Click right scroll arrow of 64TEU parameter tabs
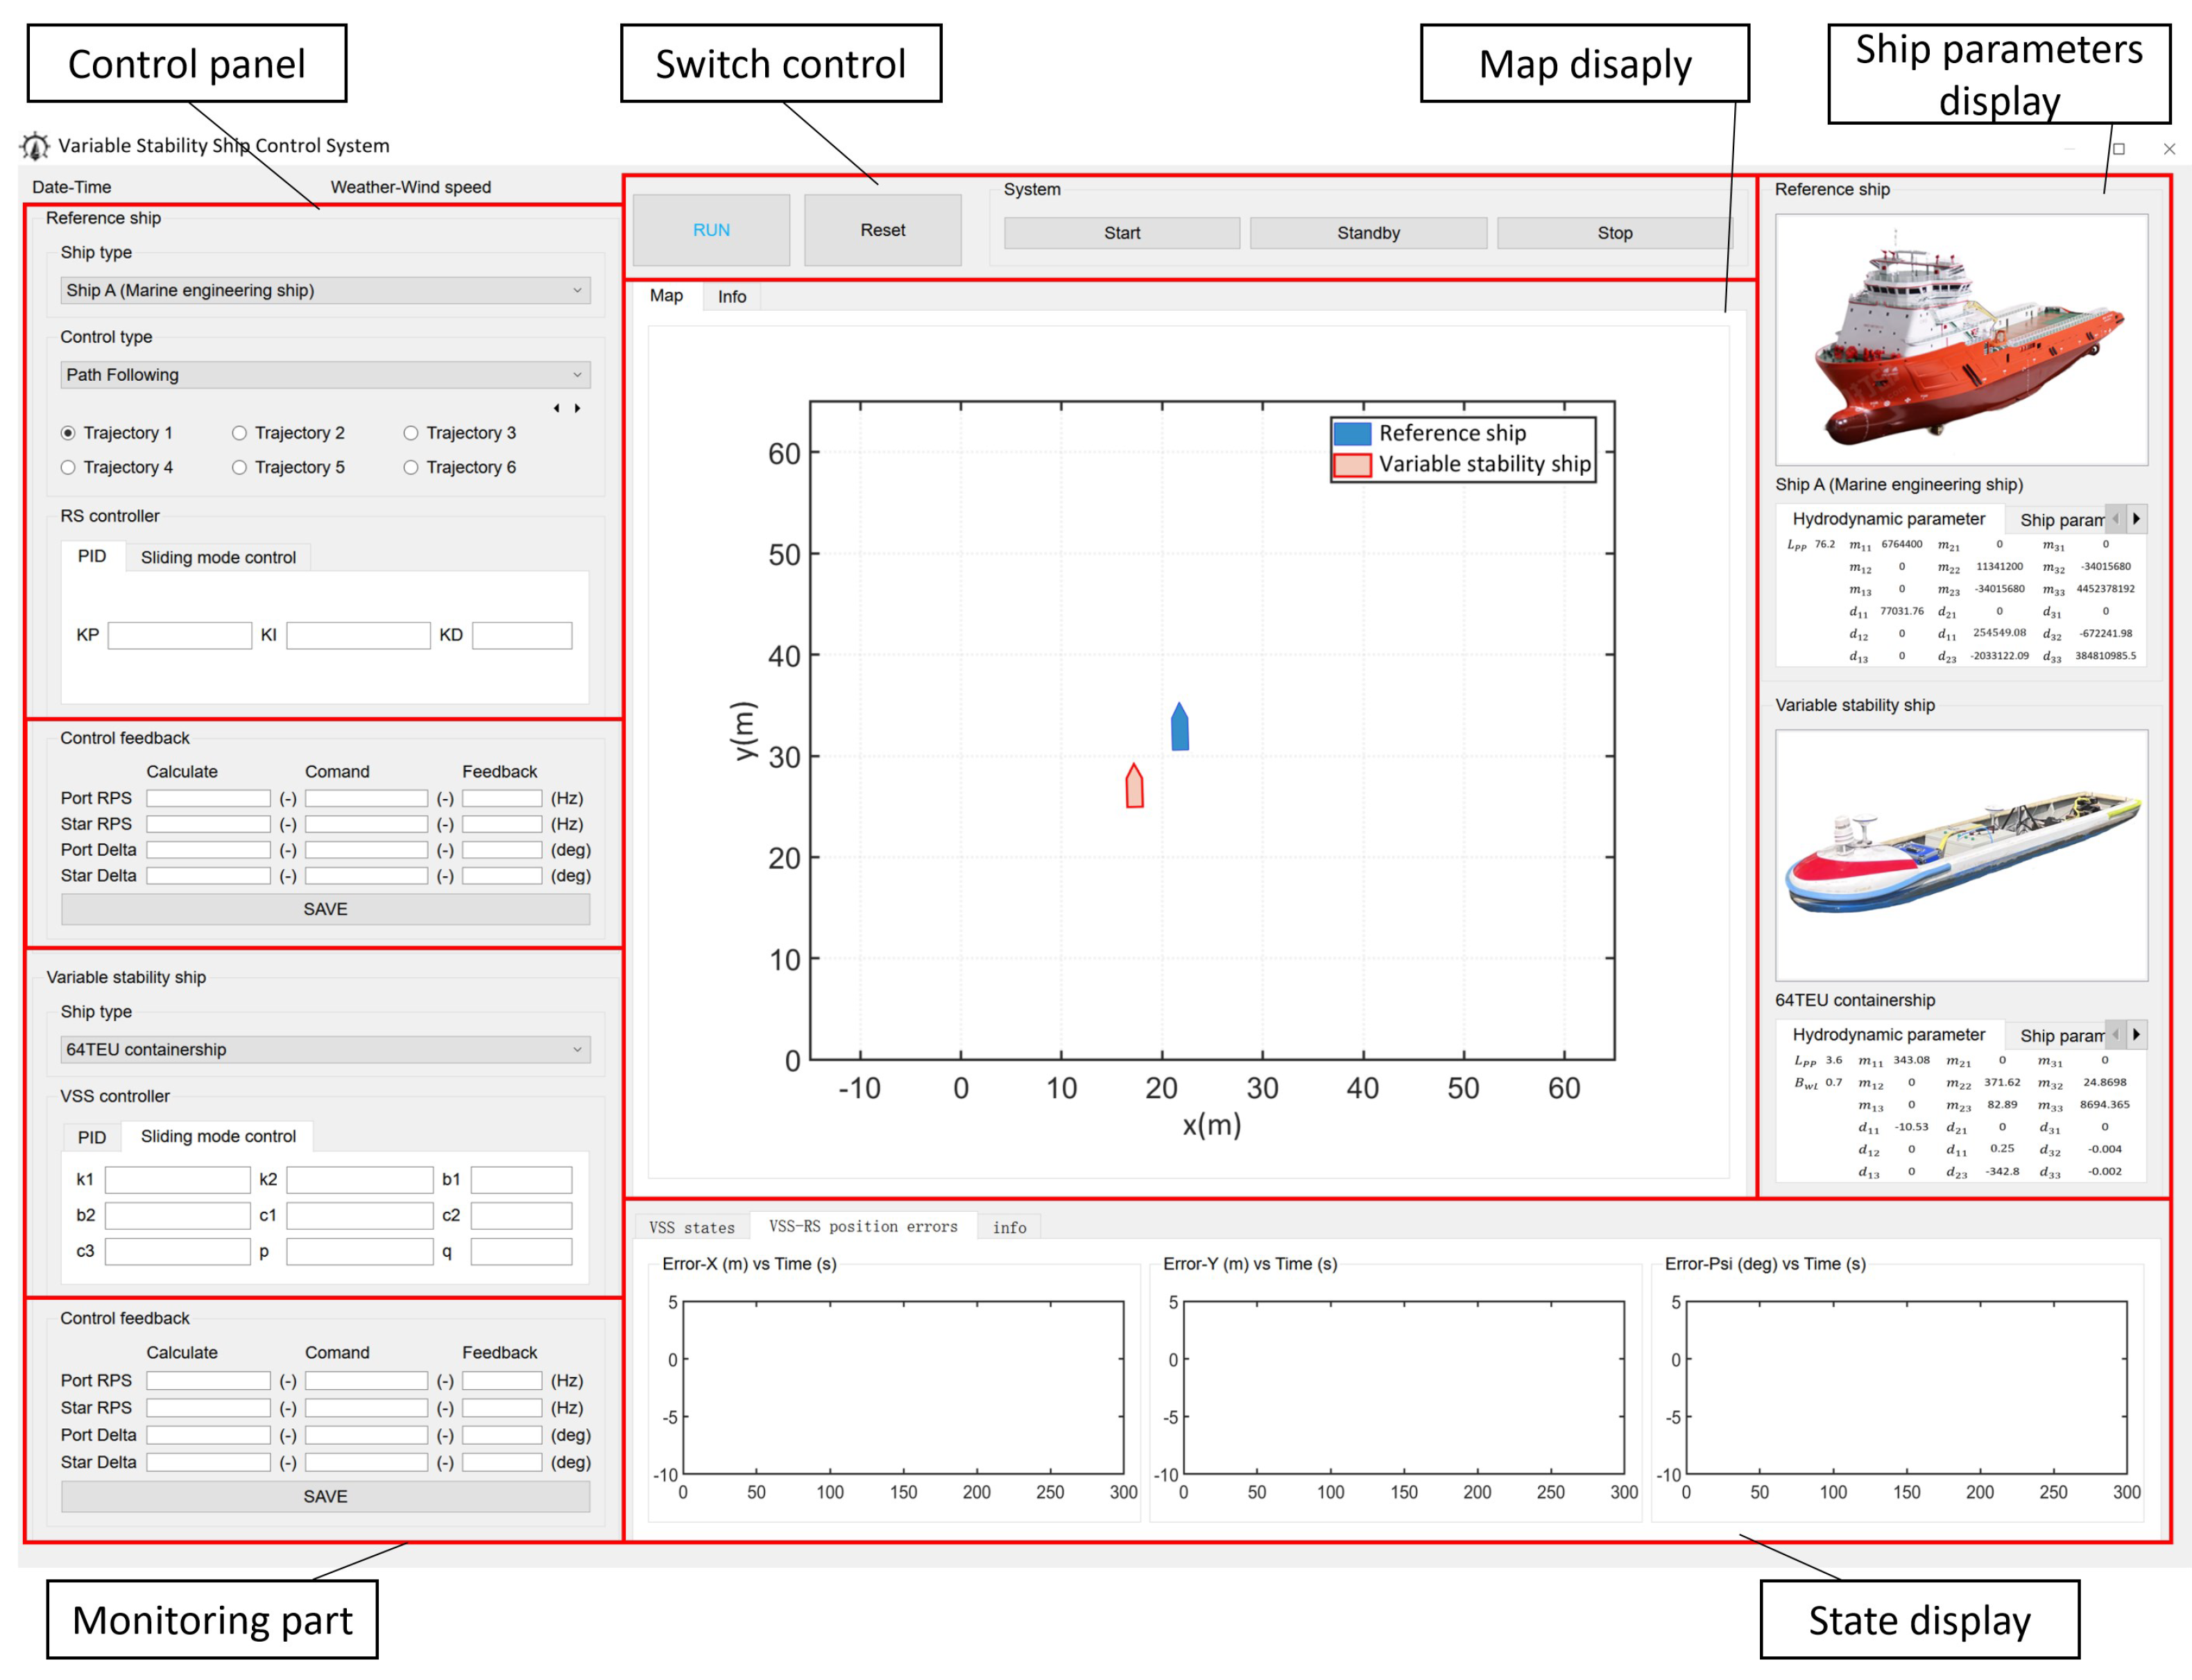Viewport: 2192px width, 1680px height. tap(2136, 1035)
